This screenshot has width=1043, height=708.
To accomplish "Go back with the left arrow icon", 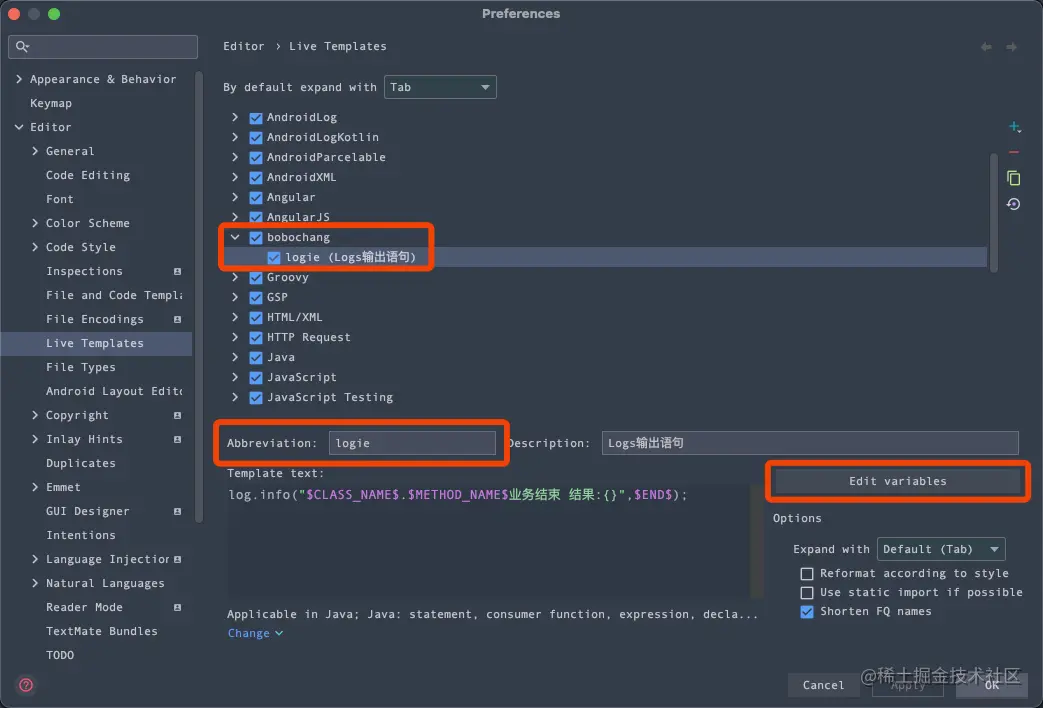I will click(x=986, y=47).
